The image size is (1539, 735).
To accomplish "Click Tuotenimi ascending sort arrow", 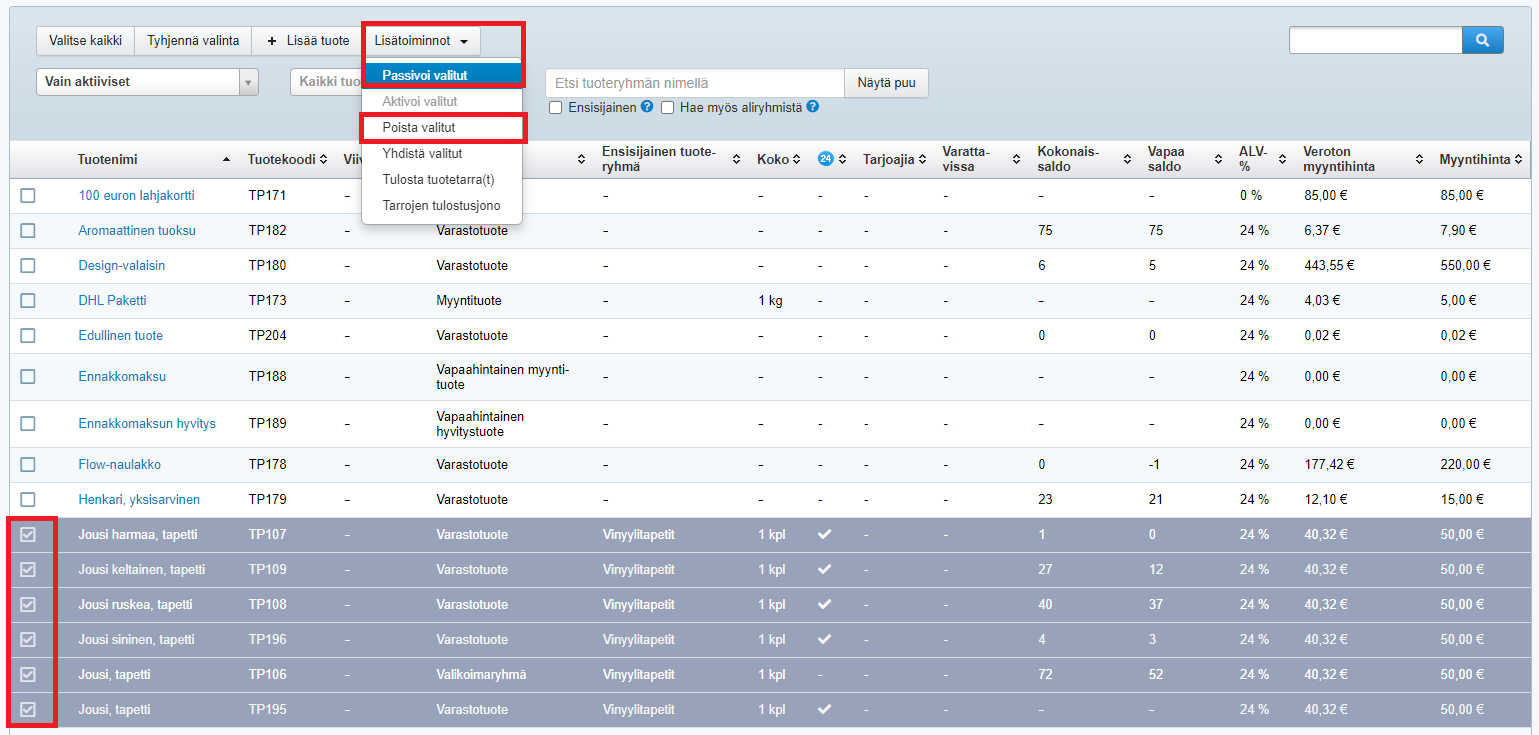I will [x=226, y=159].
